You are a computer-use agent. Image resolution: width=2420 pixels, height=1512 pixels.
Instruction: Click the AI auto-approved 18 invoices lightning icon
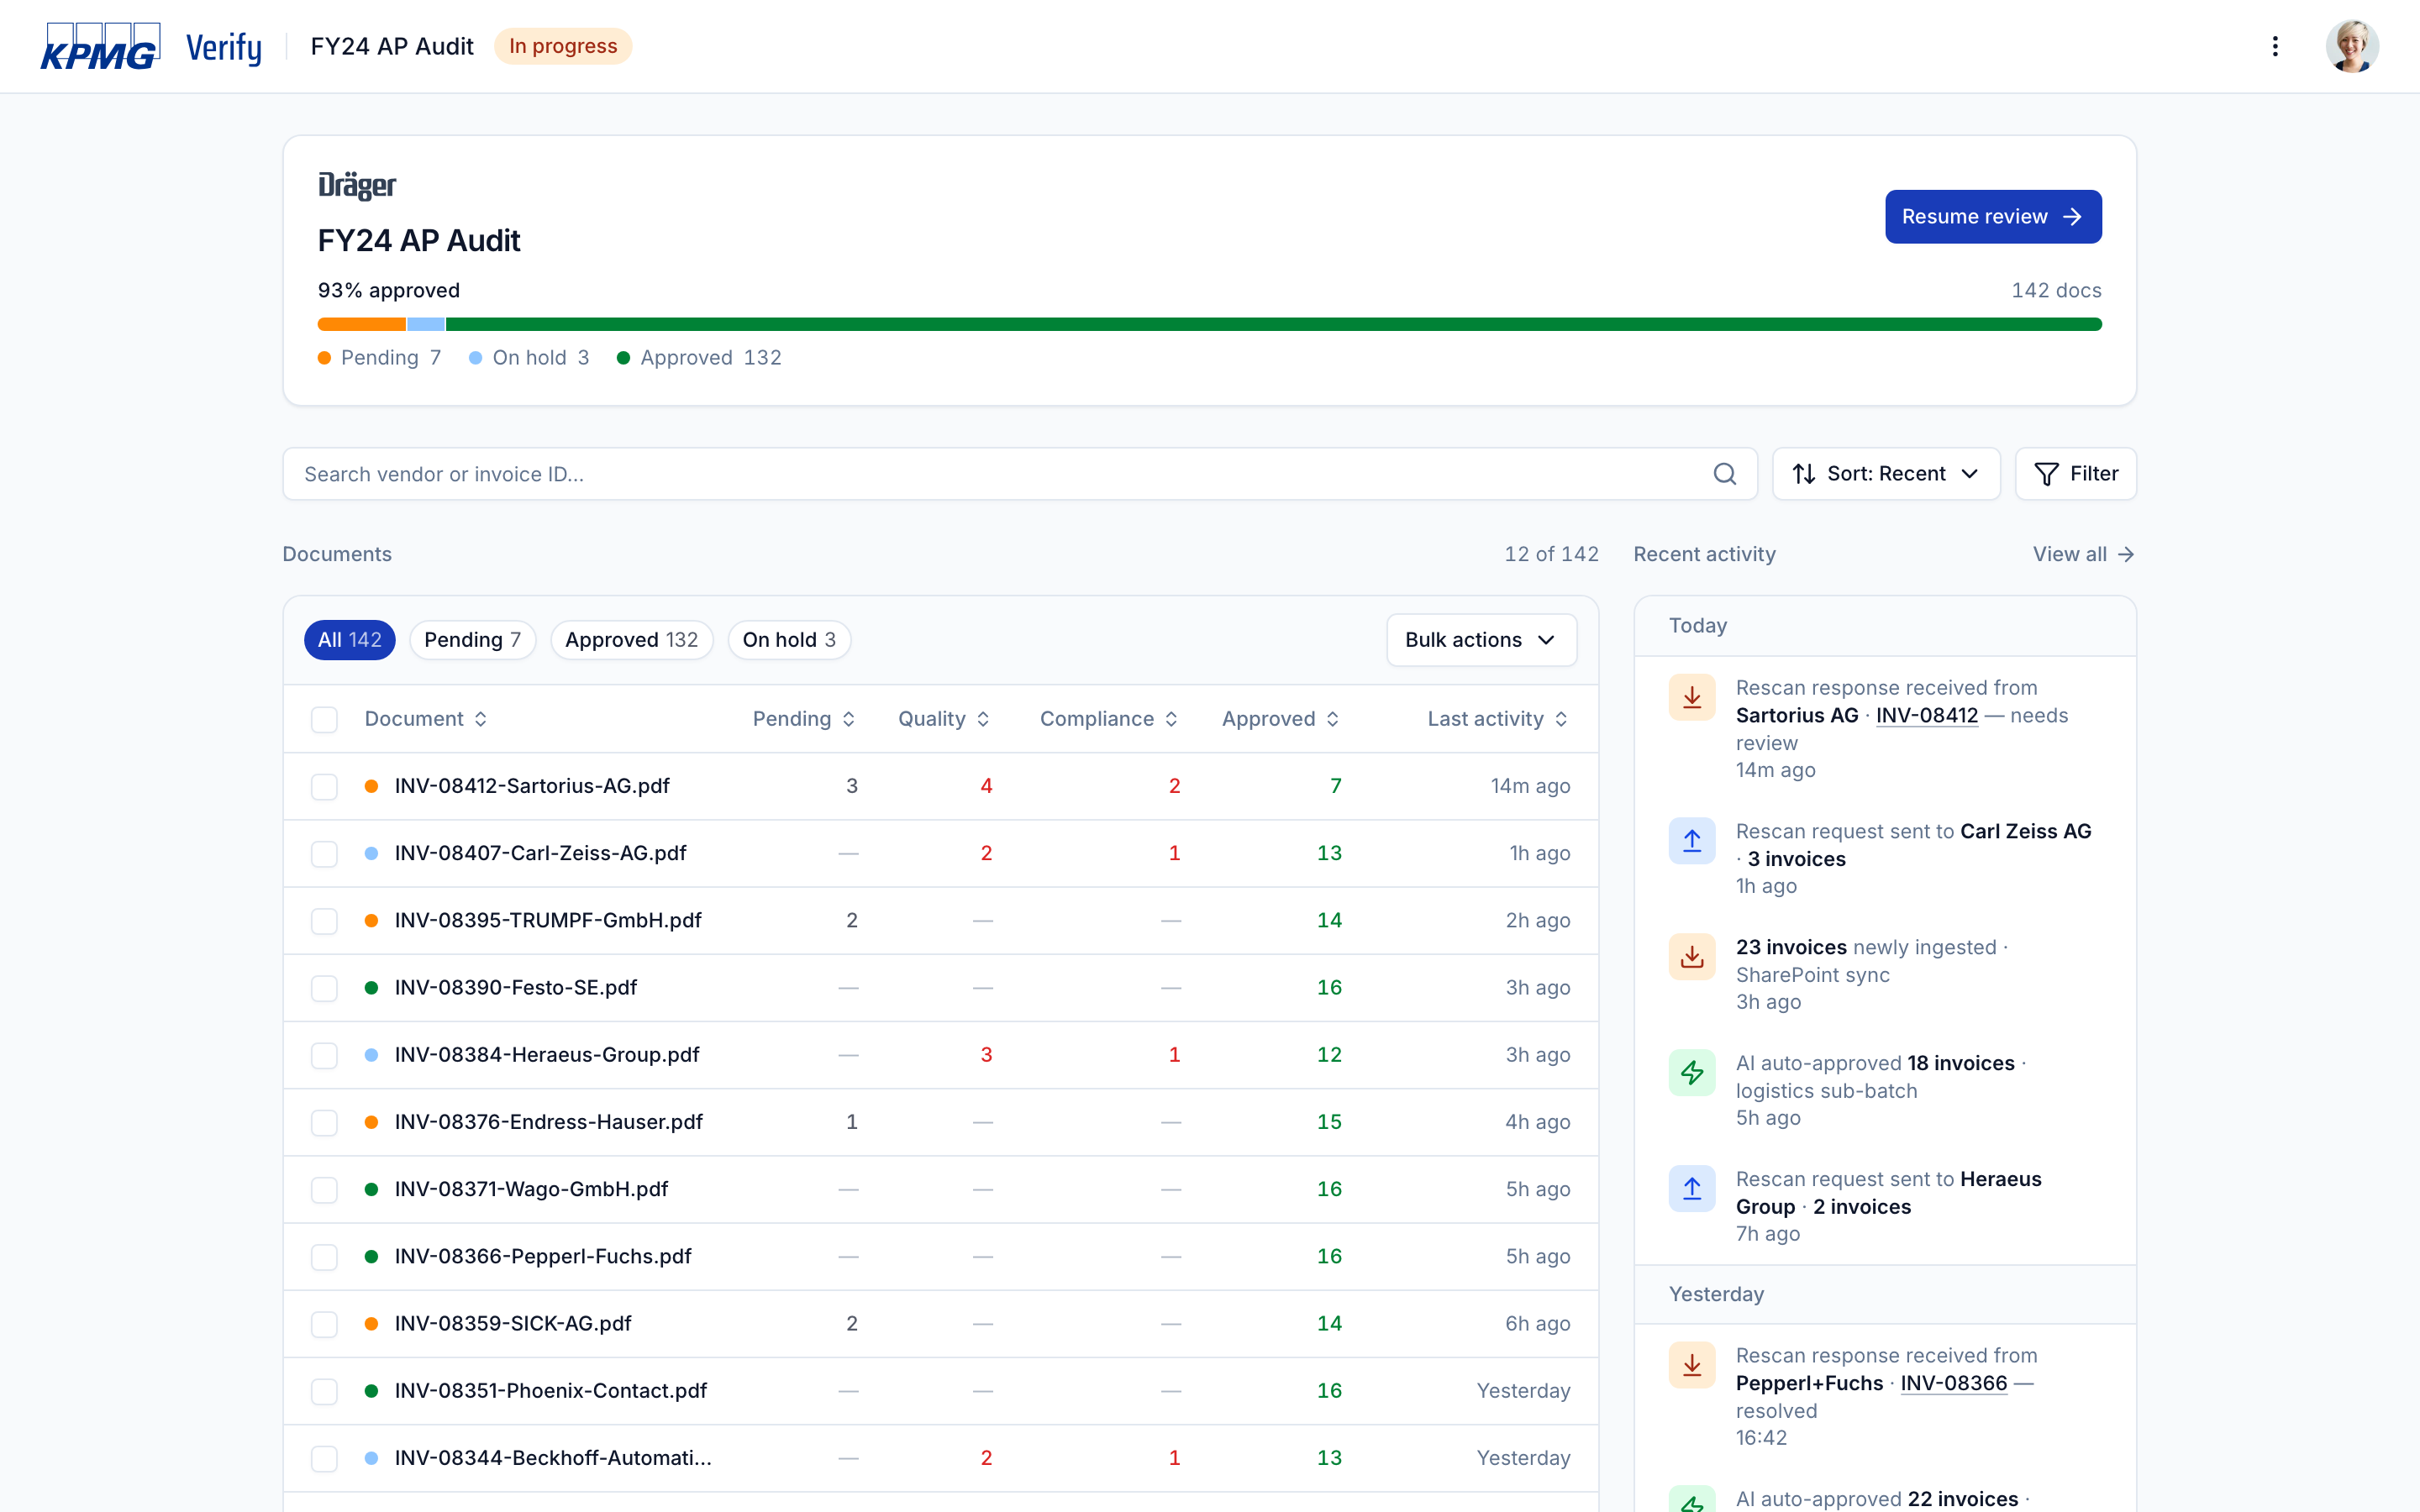[1692, 1073]
